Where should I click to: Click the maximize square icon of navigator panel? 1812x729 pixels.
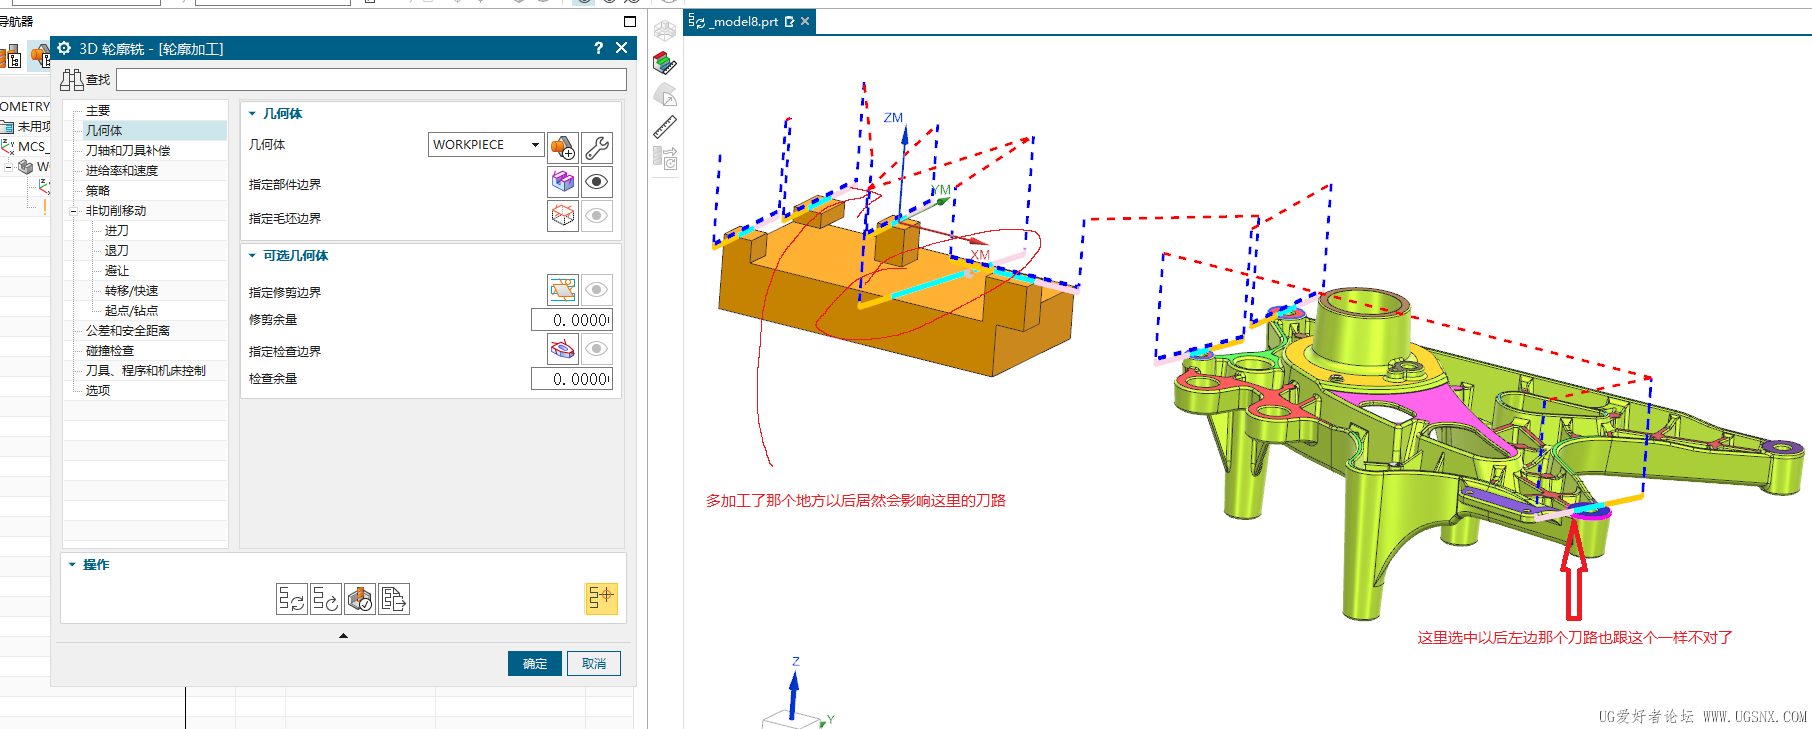pos(630,21)
